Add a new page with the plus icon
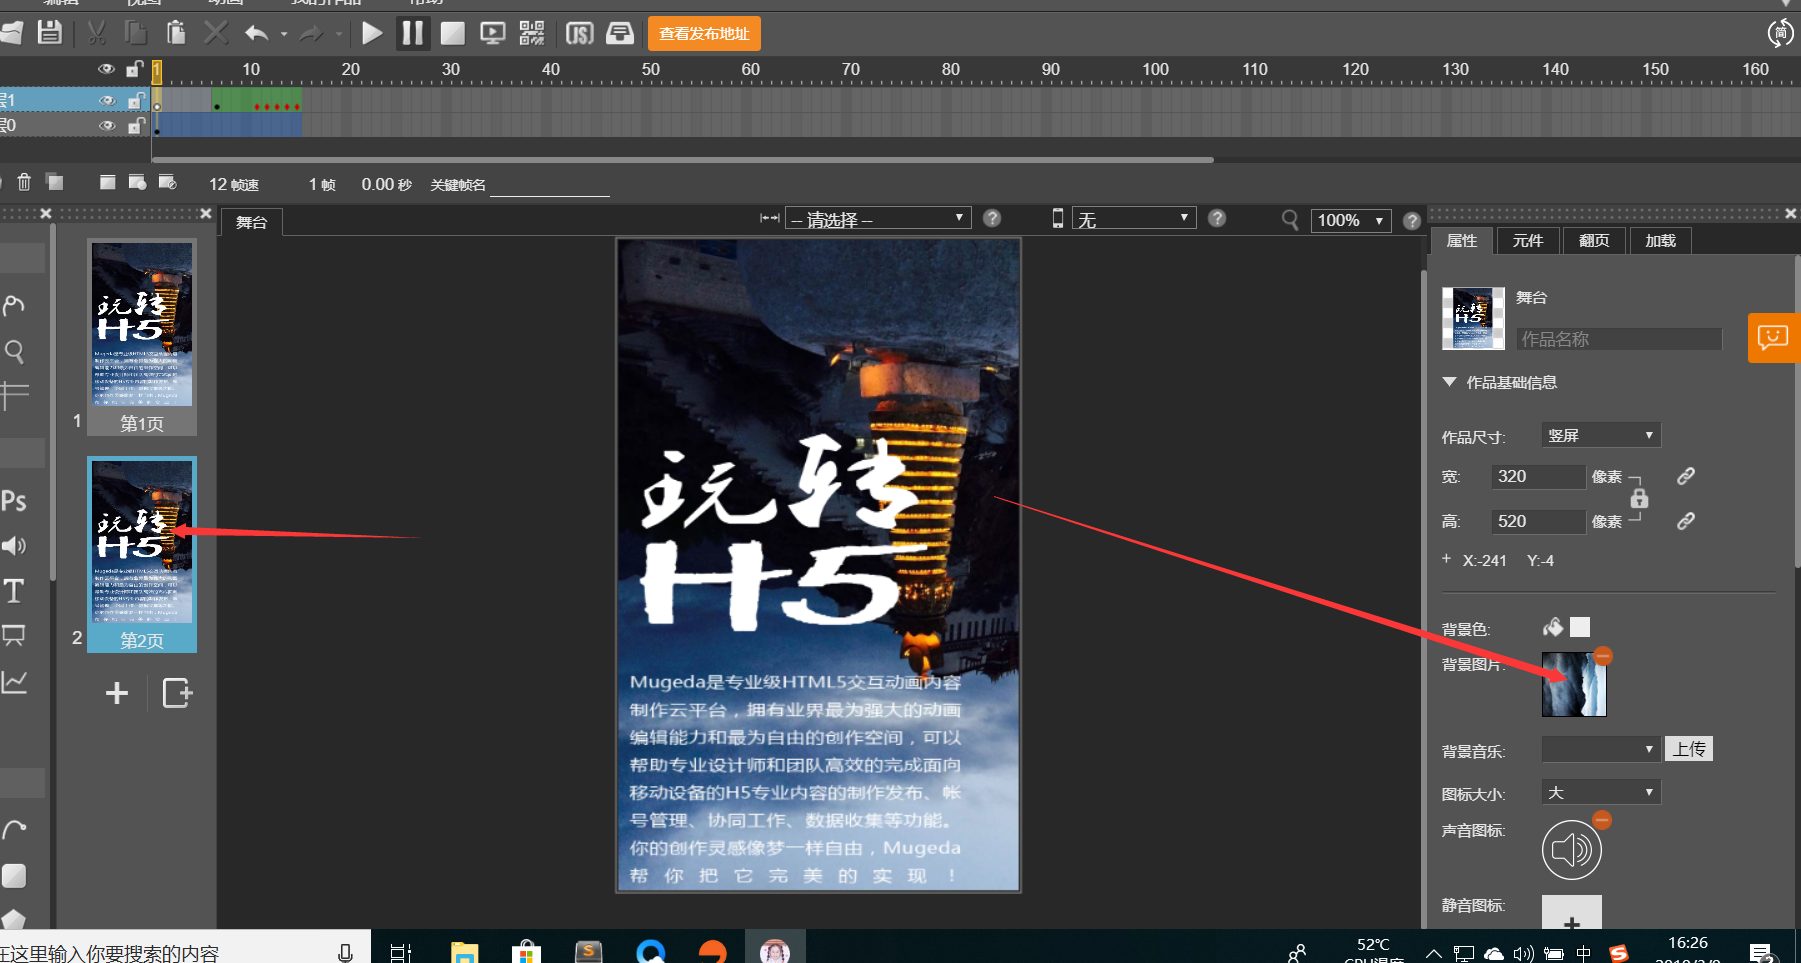 (117, 693)
